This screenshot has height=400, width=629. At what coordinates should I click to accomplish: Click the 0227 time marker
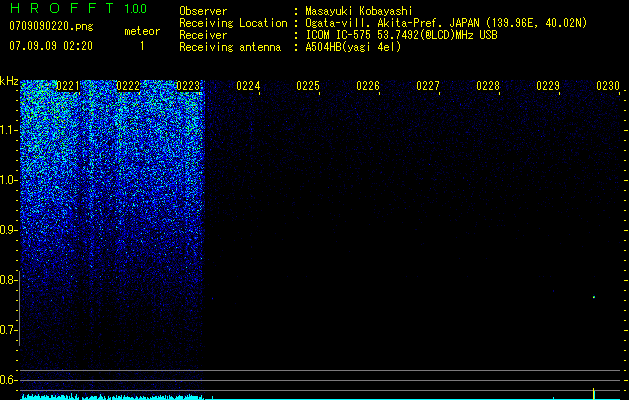428,86
